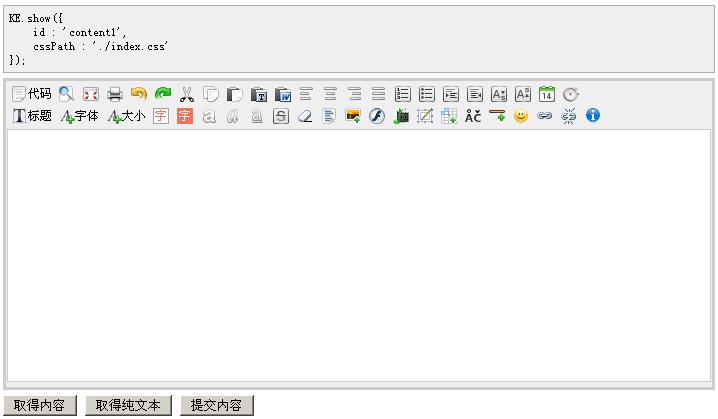718x419 pixels.
Task: Click the id : 'content1' line
Action: tap(80, 33)
